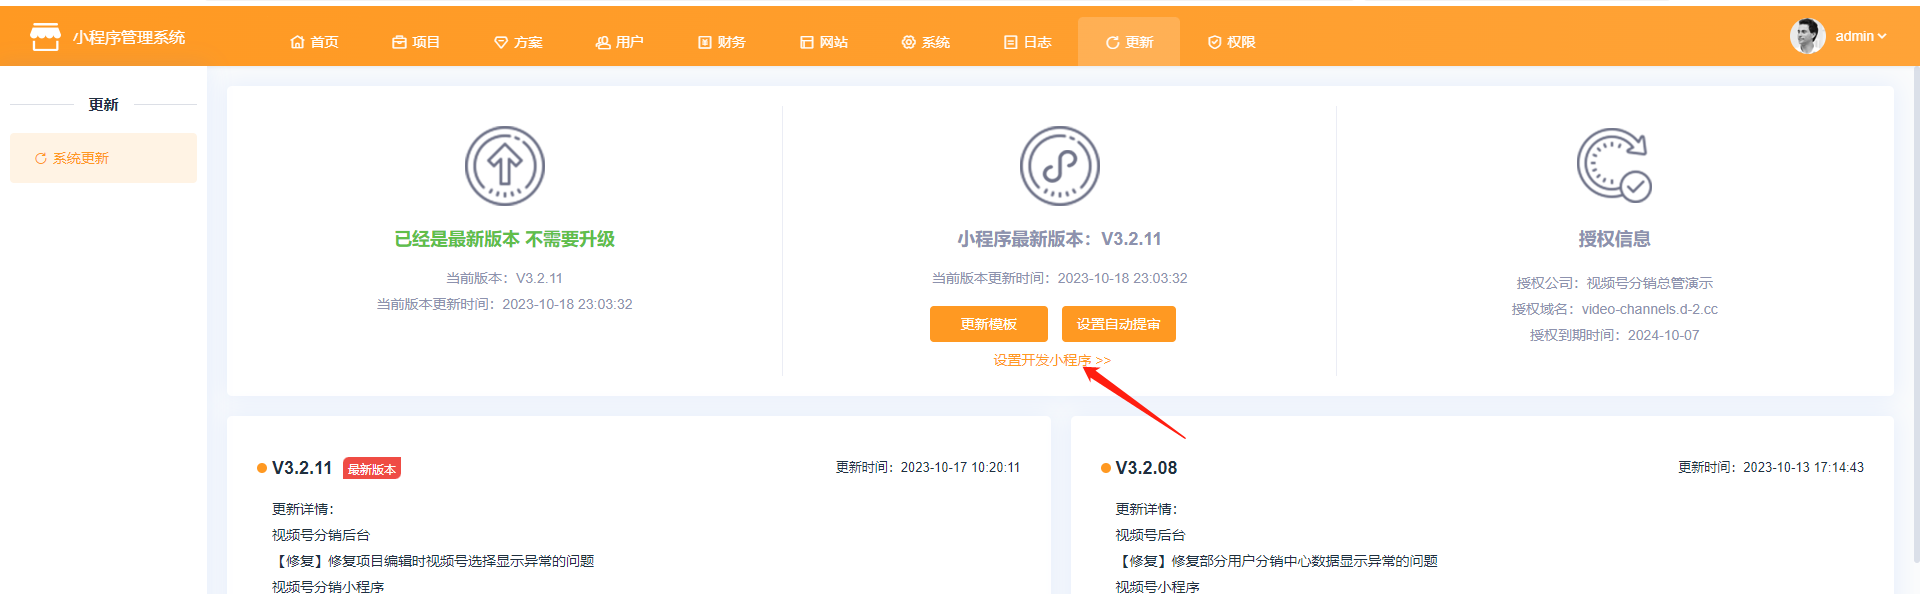Viewport: 1920px width, 594px height.
Task: Click the 网站 layout icon
Action: (x=807, y=42)
